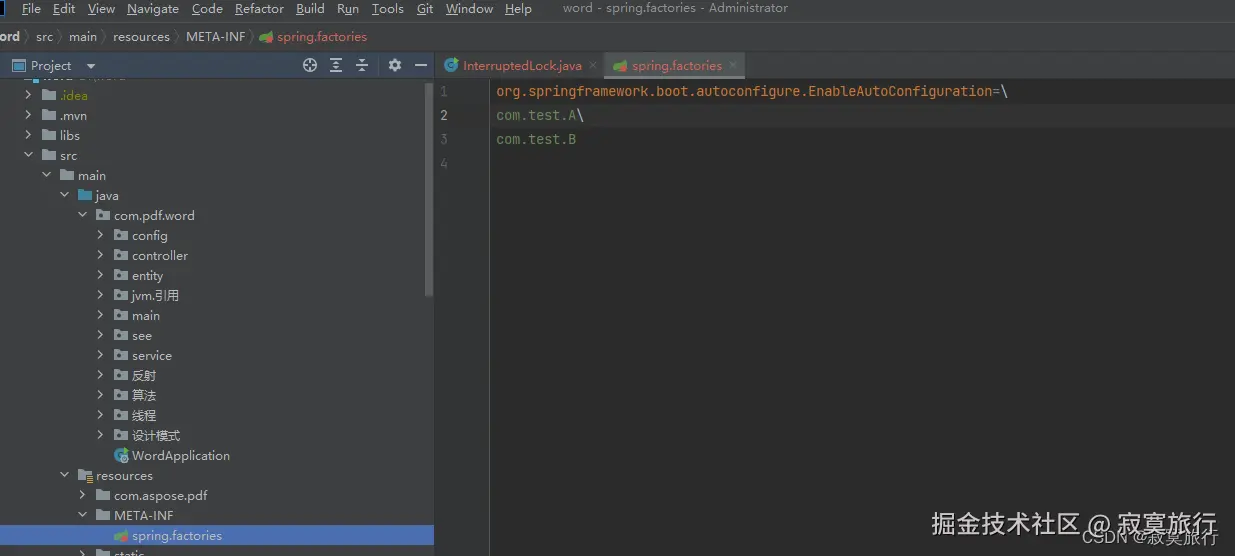Select the libs folder icon
1235x556 pixels.
click(x=49, y=135)
